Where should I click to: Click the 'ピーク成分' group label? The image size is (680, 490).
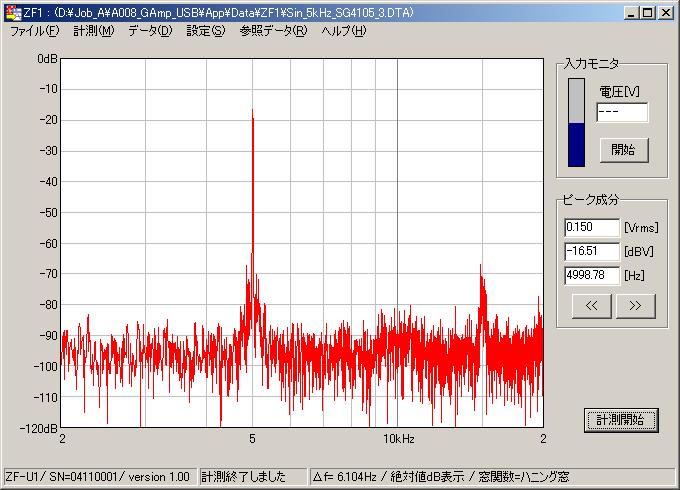tap(591, 199)
